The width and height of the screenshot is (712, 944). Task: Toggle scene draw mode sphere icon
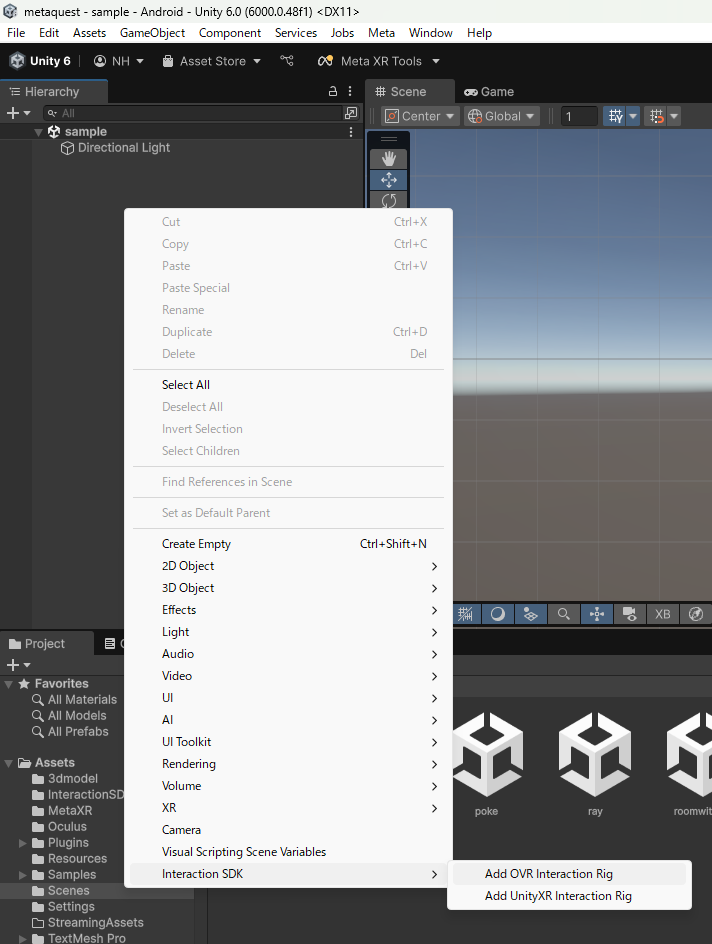point(498,614)
